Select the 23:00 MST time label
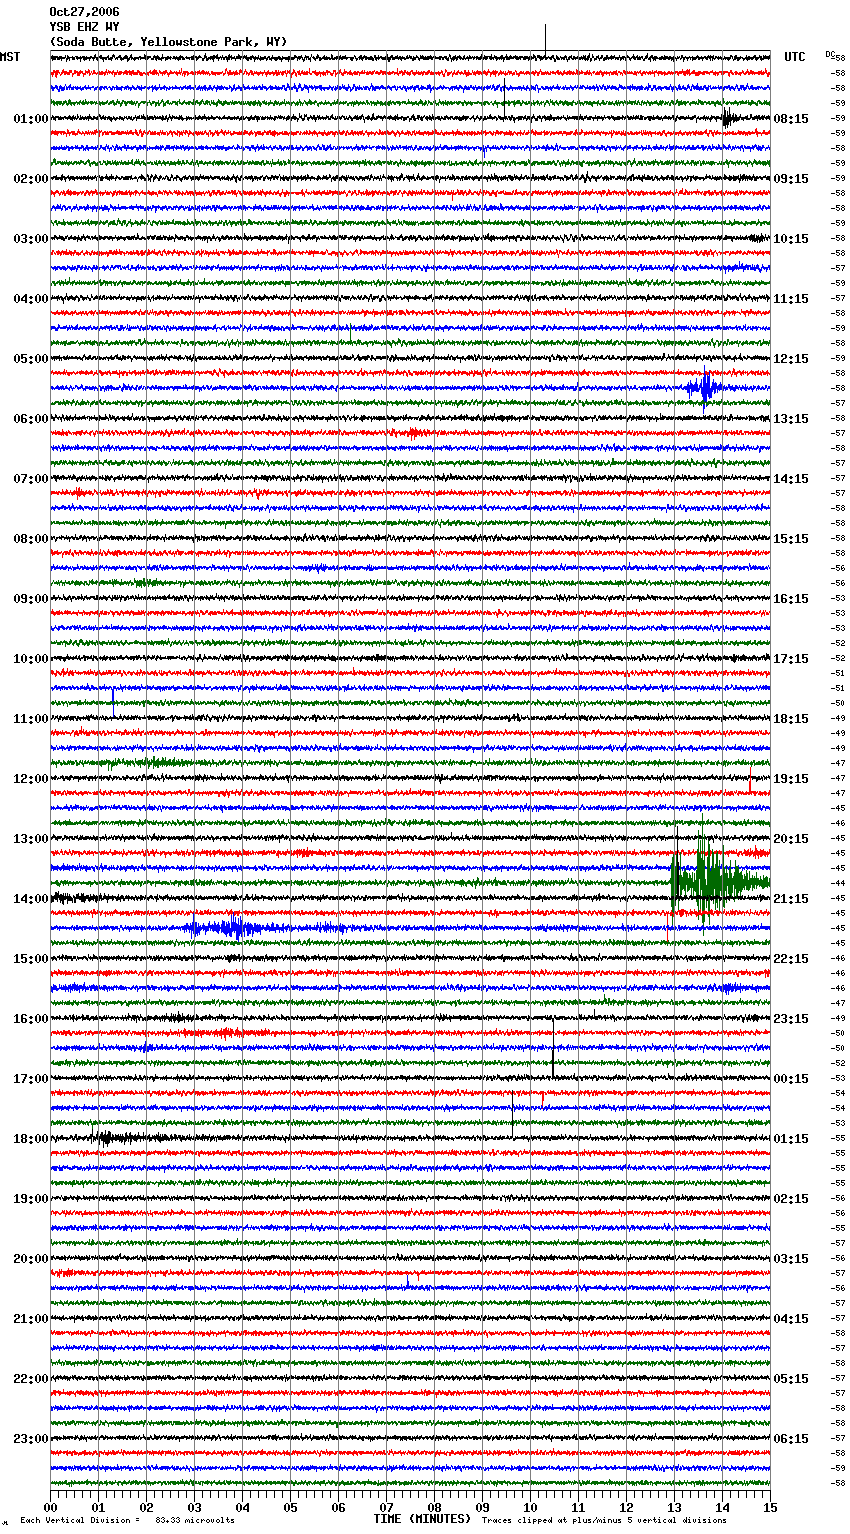The width and height of the screenshot is (850, 1534). tap(30, 1439)
